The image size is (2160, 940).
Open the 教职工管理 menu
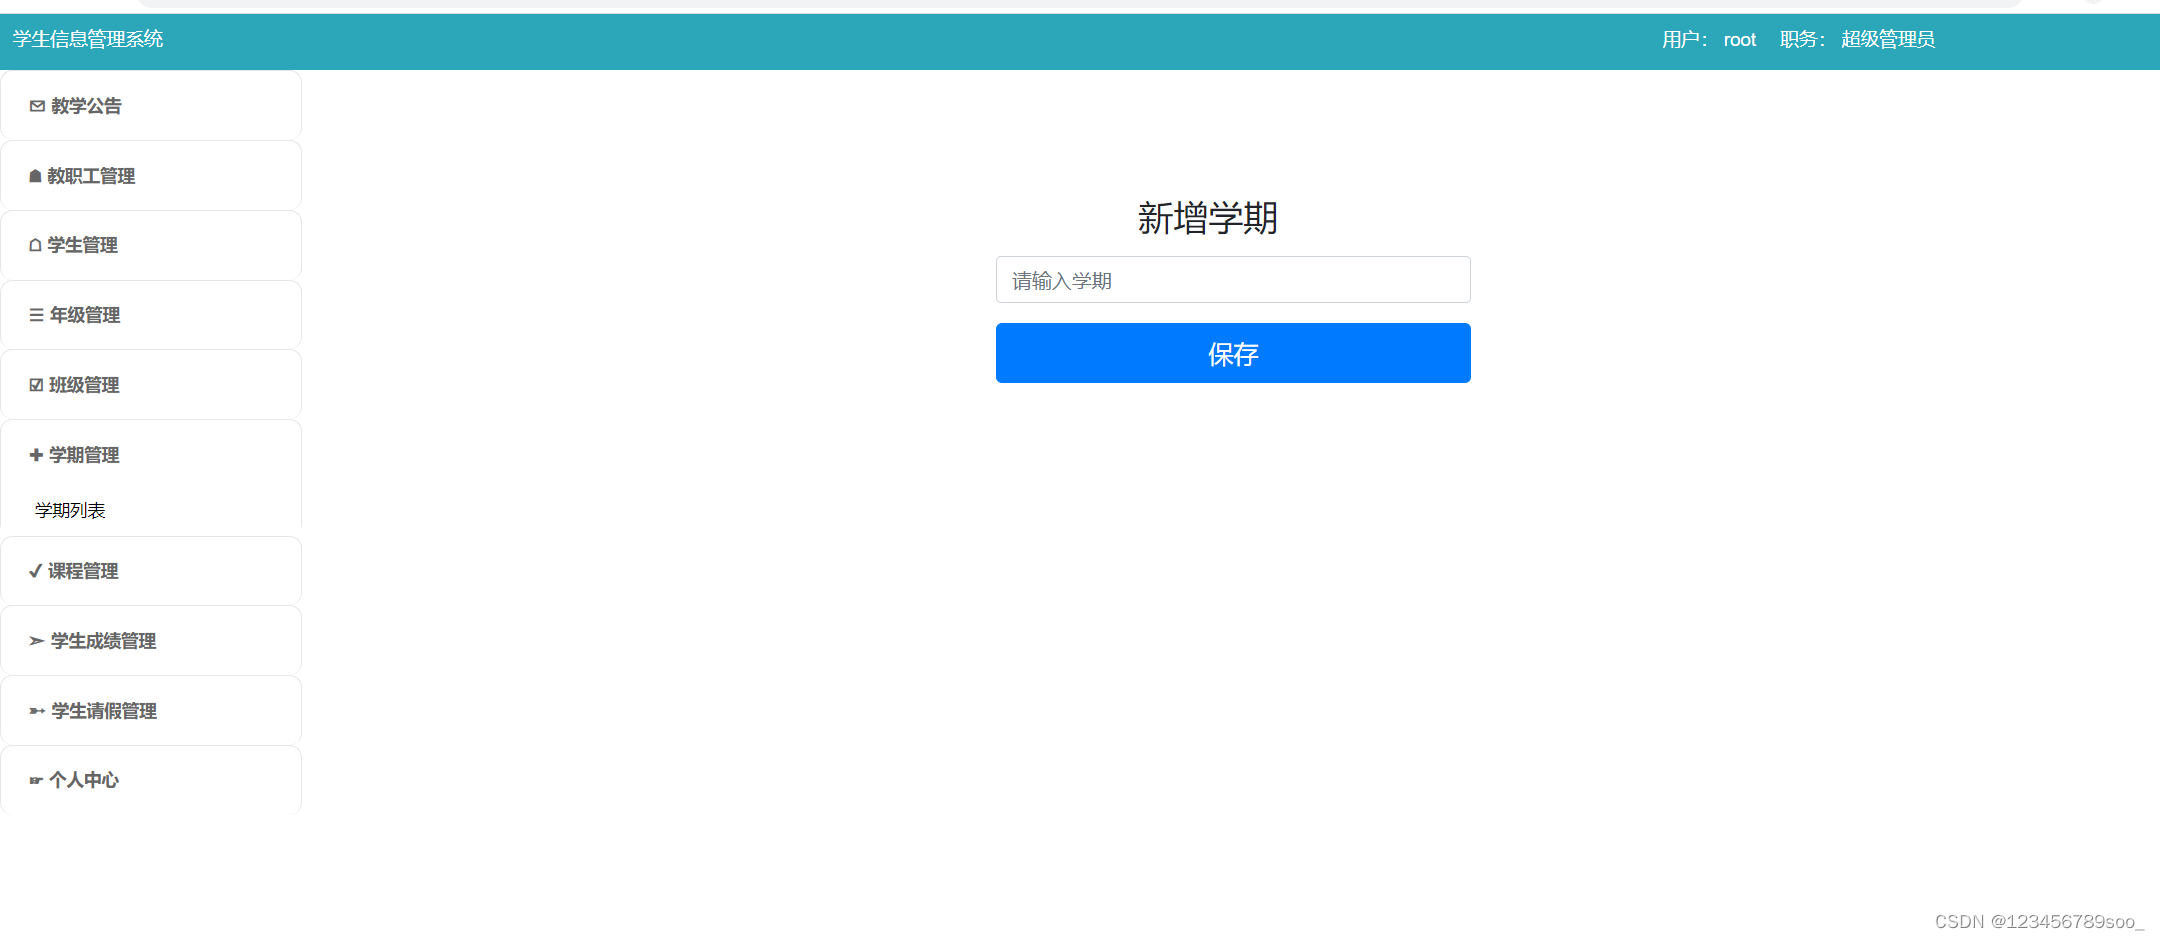pos(151,175)
